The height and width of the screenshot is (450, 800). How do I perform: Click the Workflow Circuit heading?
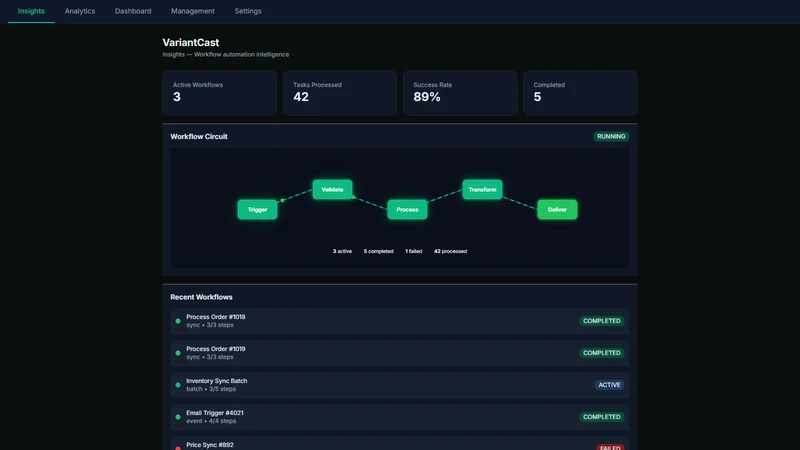[x=199, y=136]
